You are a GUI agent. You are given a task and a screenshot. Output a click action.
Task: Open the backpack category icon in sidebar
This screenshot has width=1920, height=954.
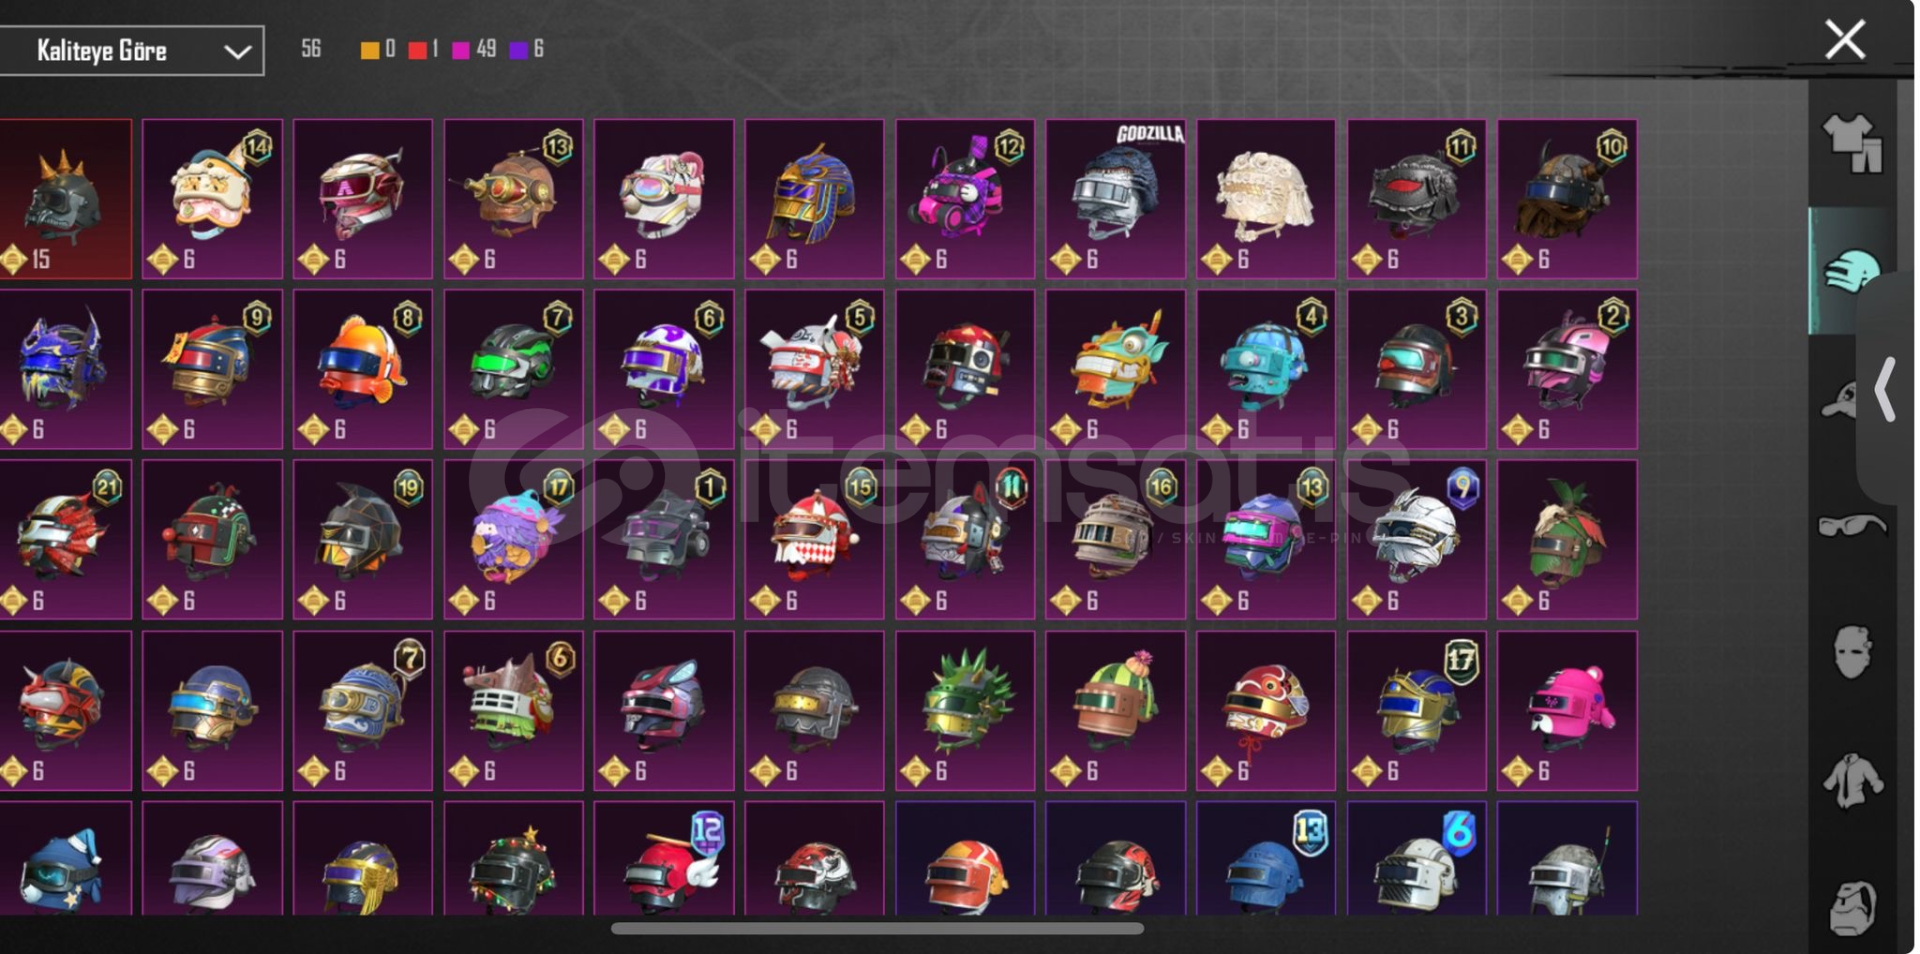click(x=1852, y=907)
